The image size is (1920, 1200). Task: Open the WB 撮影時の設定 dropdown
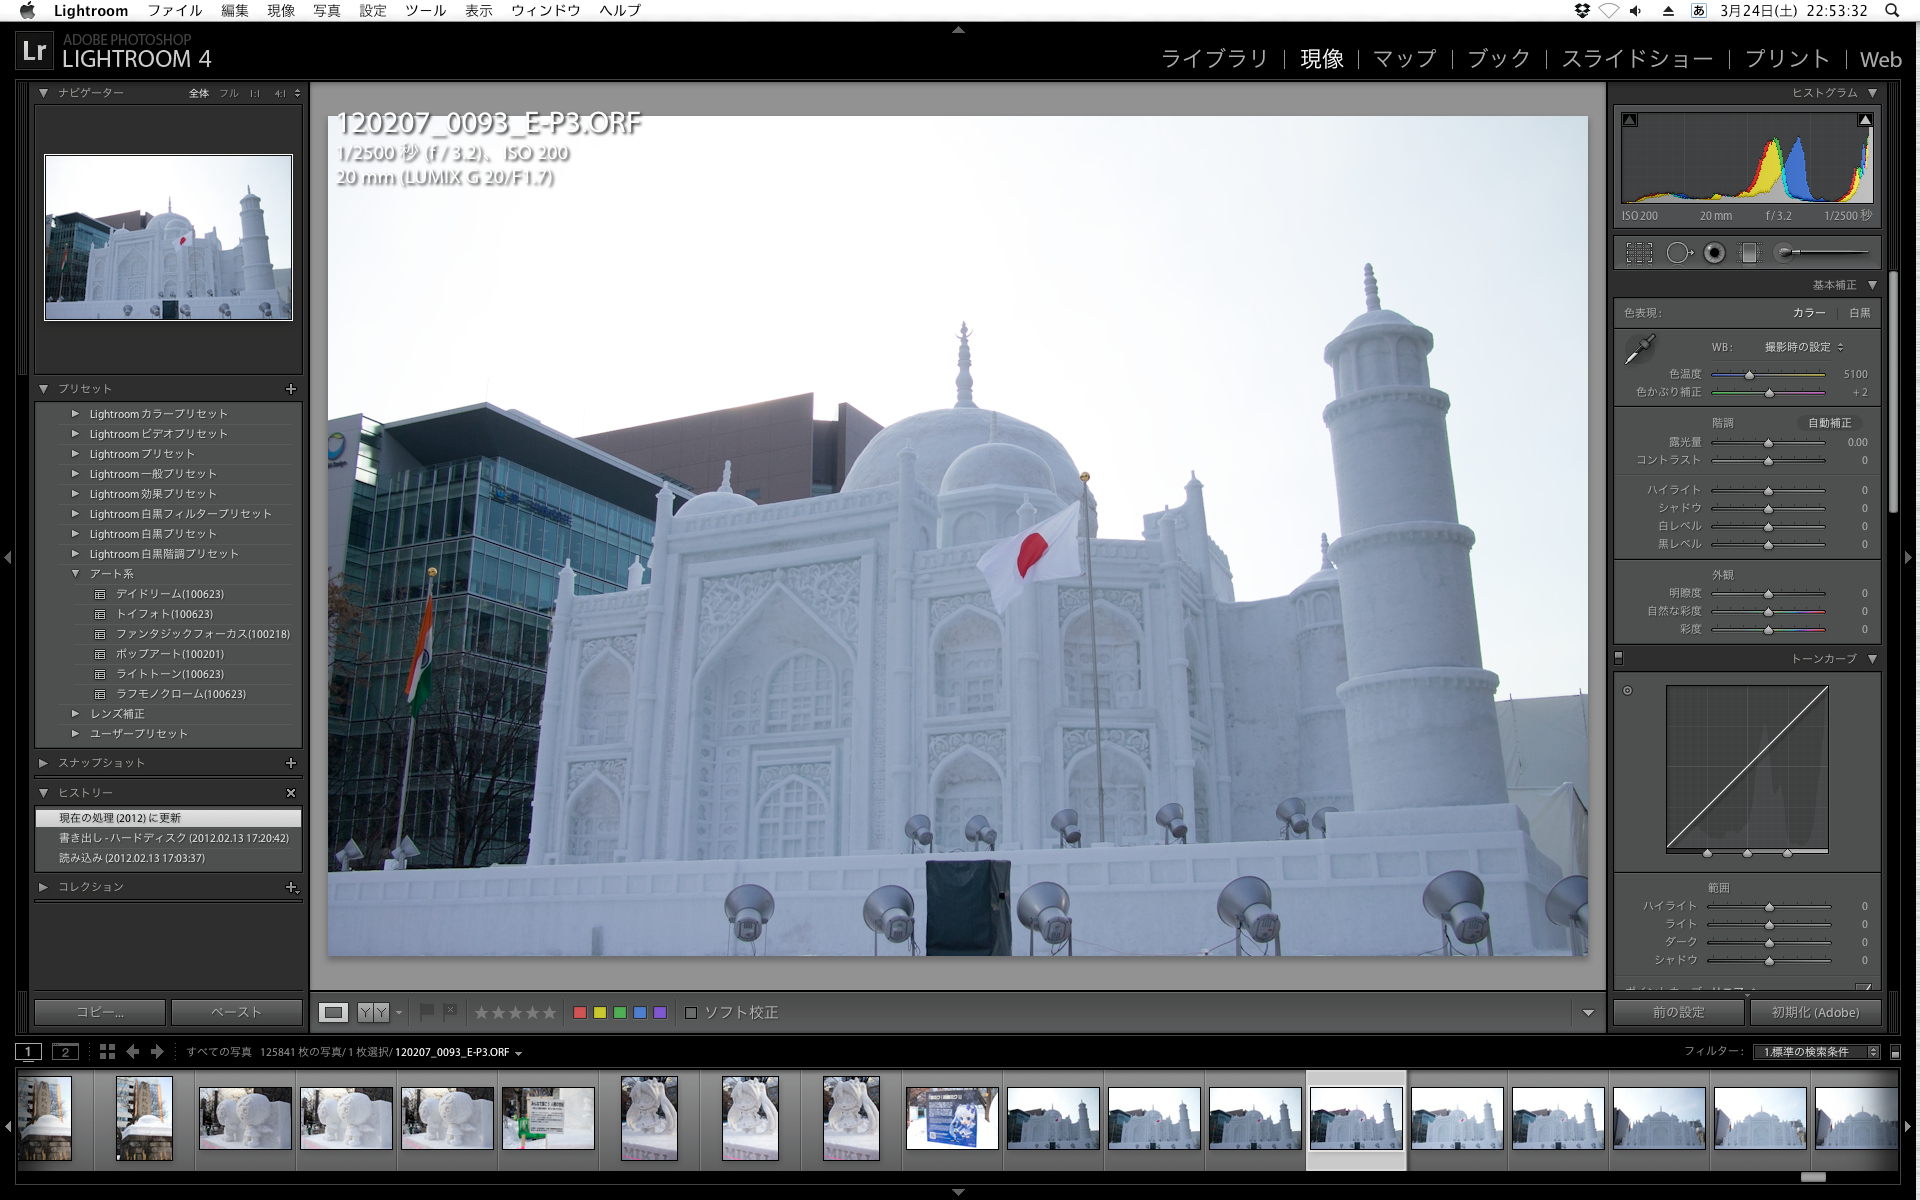(x=1803, y=347)
